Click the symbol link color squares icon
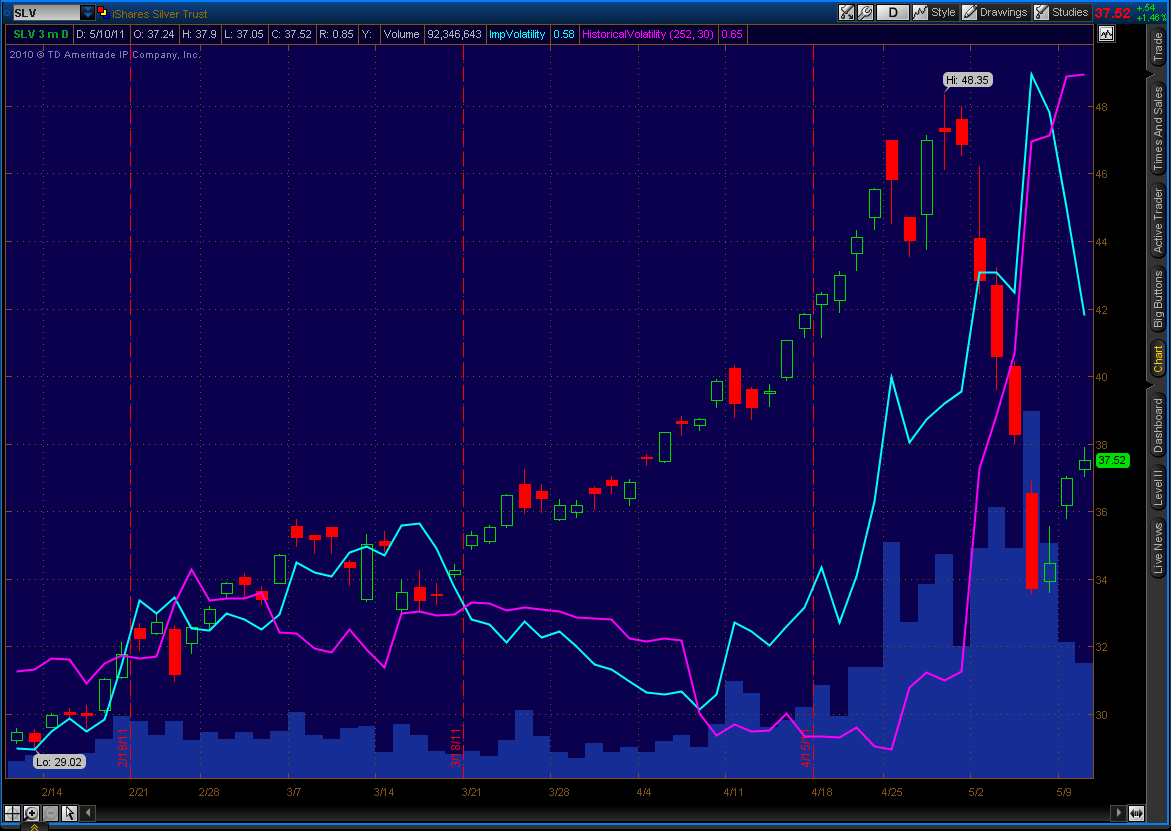1171x831 pixels. pos(103,13)
